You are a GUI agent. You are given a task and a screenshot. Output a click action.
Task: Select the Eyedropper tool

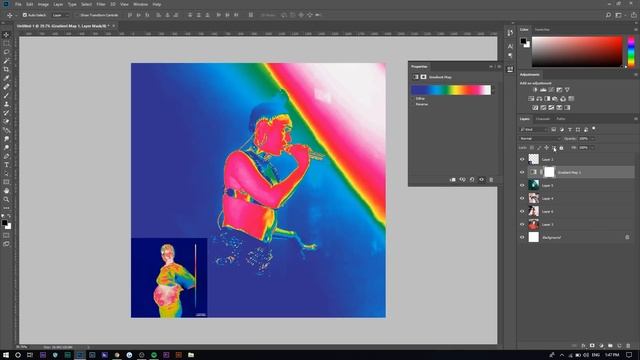click(x=6, y=78)
